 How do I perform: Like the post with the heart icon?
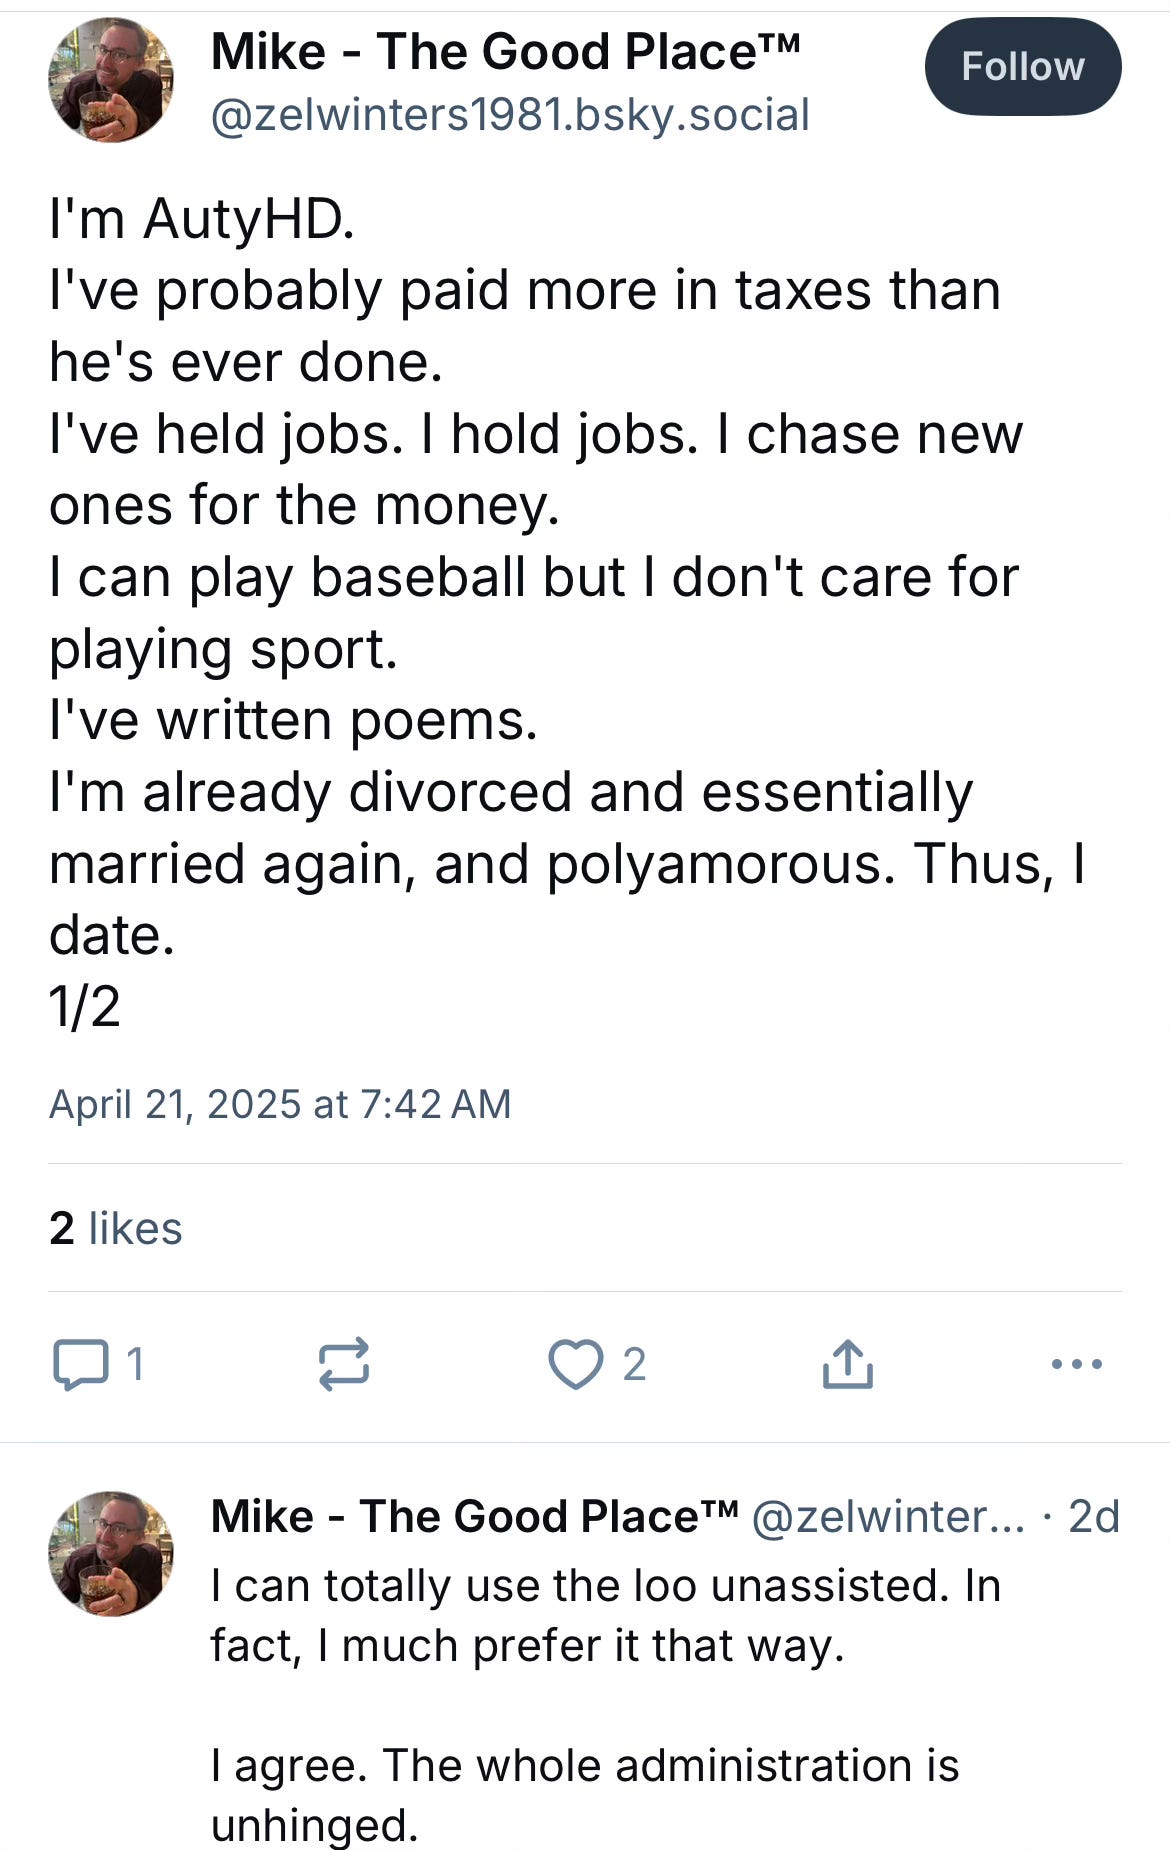tap(576, 1364)
